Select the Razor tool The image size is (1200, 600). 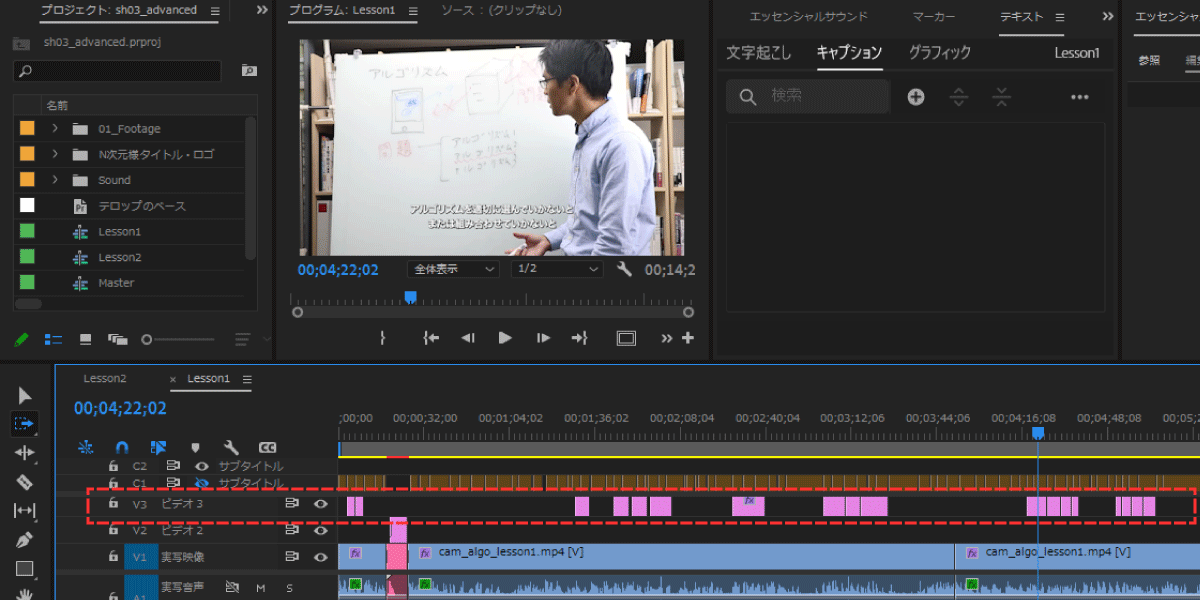tap(25, 482)
